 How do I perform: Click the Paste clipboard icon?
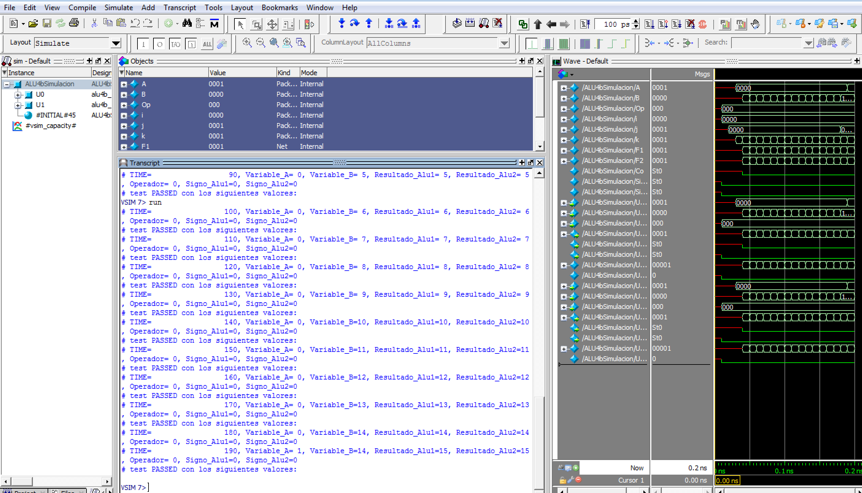[121, 24]
